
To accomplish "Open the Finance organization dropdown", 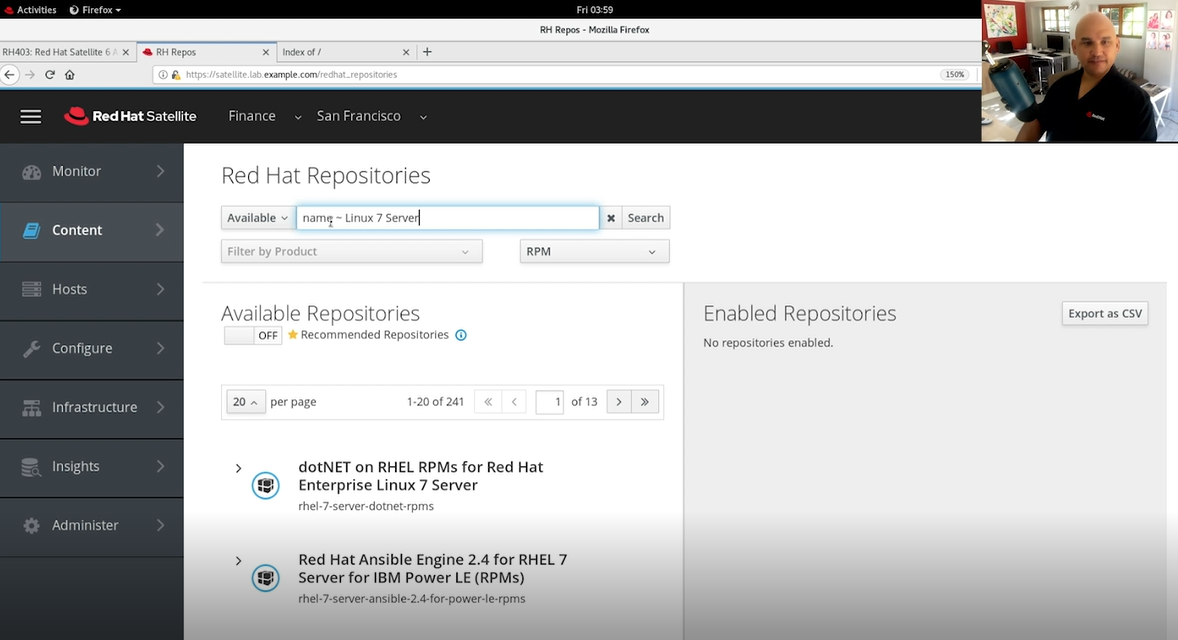I will pyautogui.click(x=264, y=116).
